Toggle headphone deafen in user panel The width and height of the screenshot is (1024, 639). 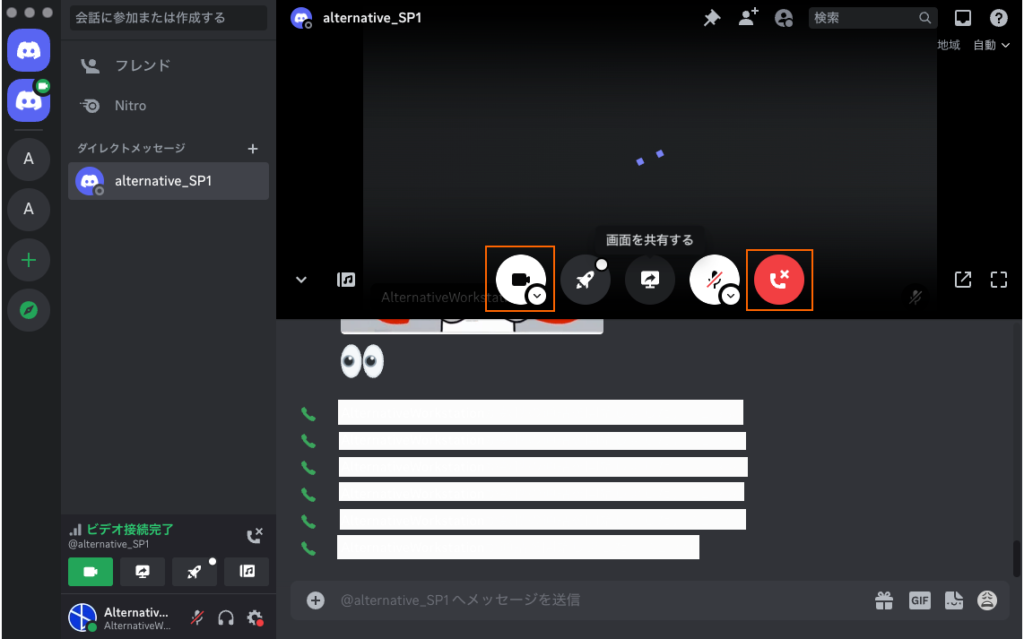pyautogui.click(x=226, y=618)
